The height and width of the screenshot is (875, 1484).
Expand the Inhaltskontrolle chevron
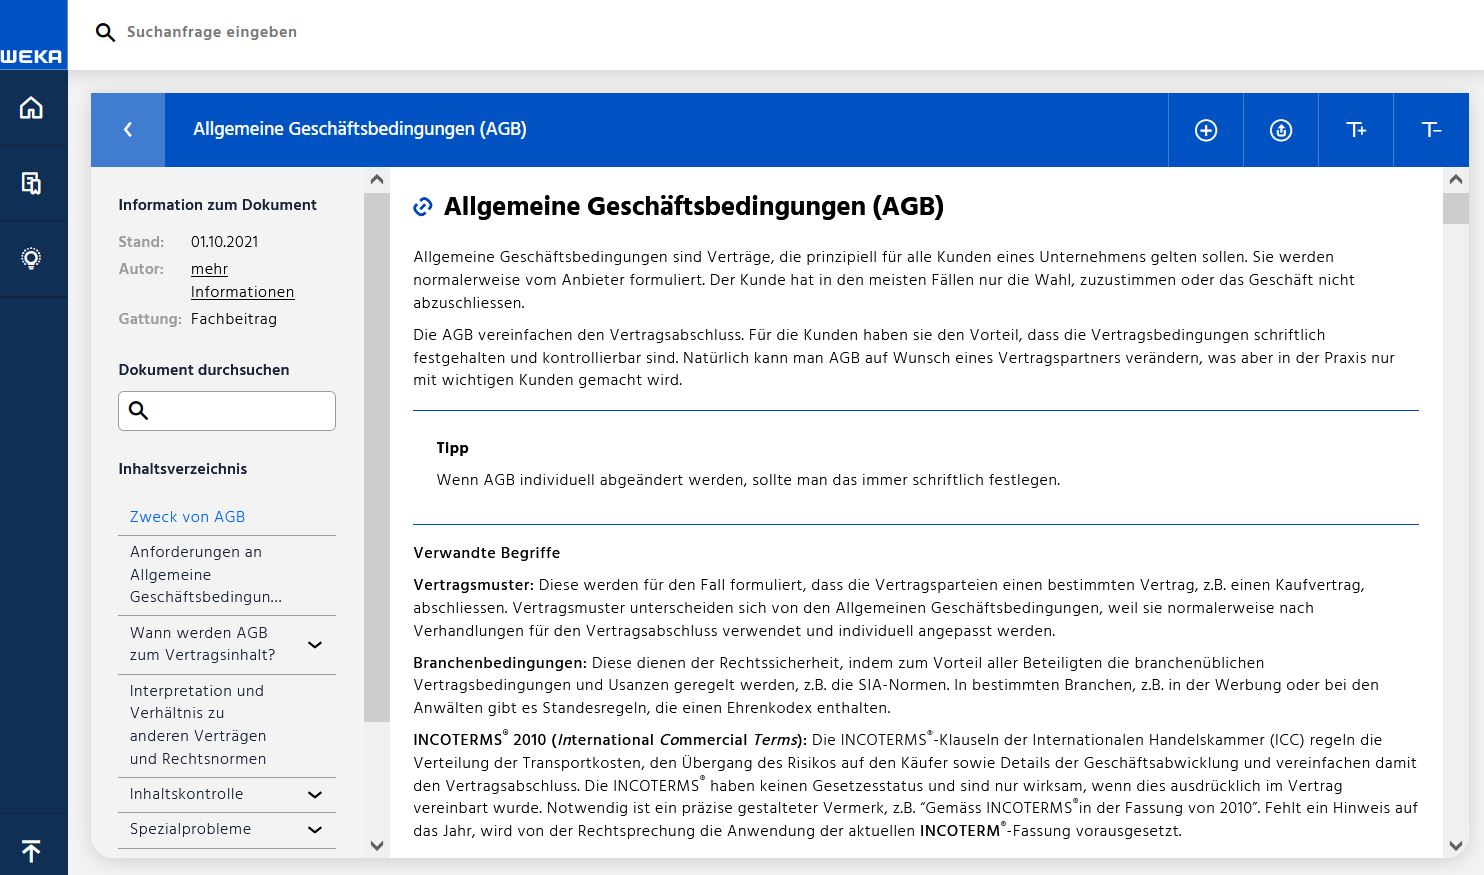click(x=315, y=795)
